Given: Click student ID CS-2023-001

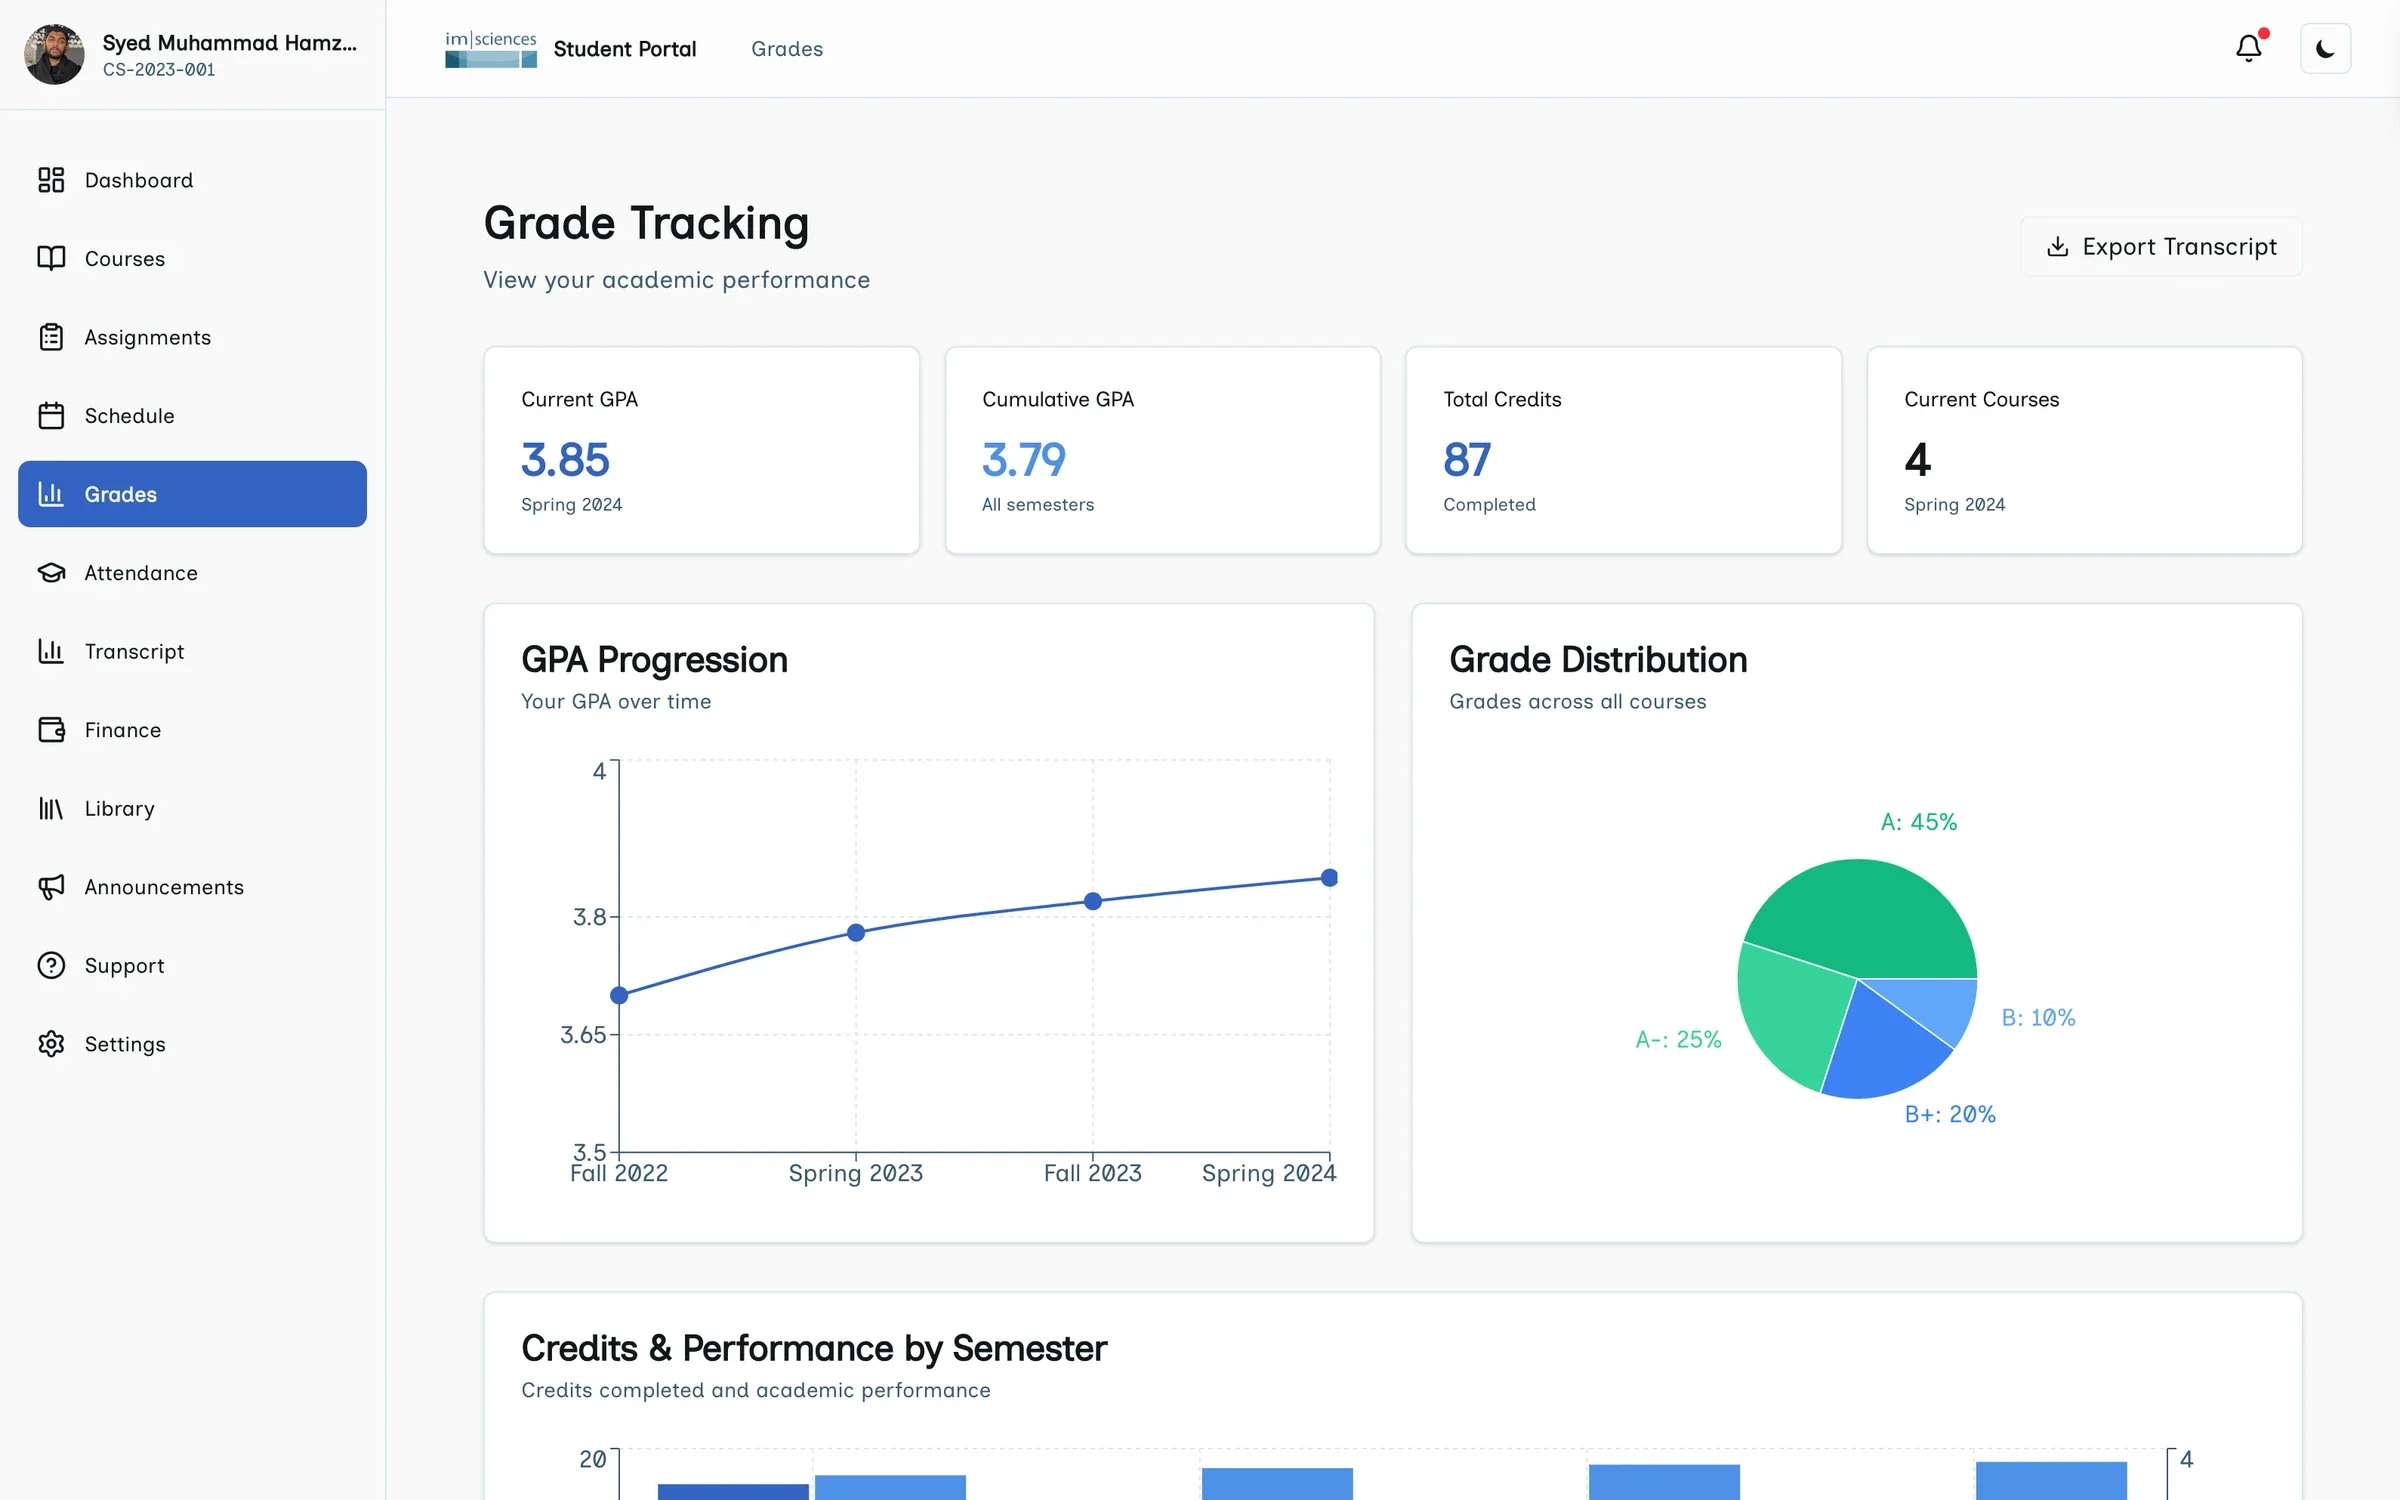Looking at the screenshot, I should pos(159,70).
